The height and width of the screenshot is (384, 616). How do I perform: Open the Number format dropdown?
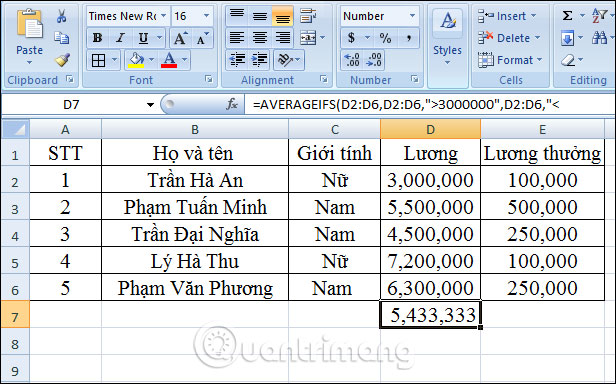(412, 16)
